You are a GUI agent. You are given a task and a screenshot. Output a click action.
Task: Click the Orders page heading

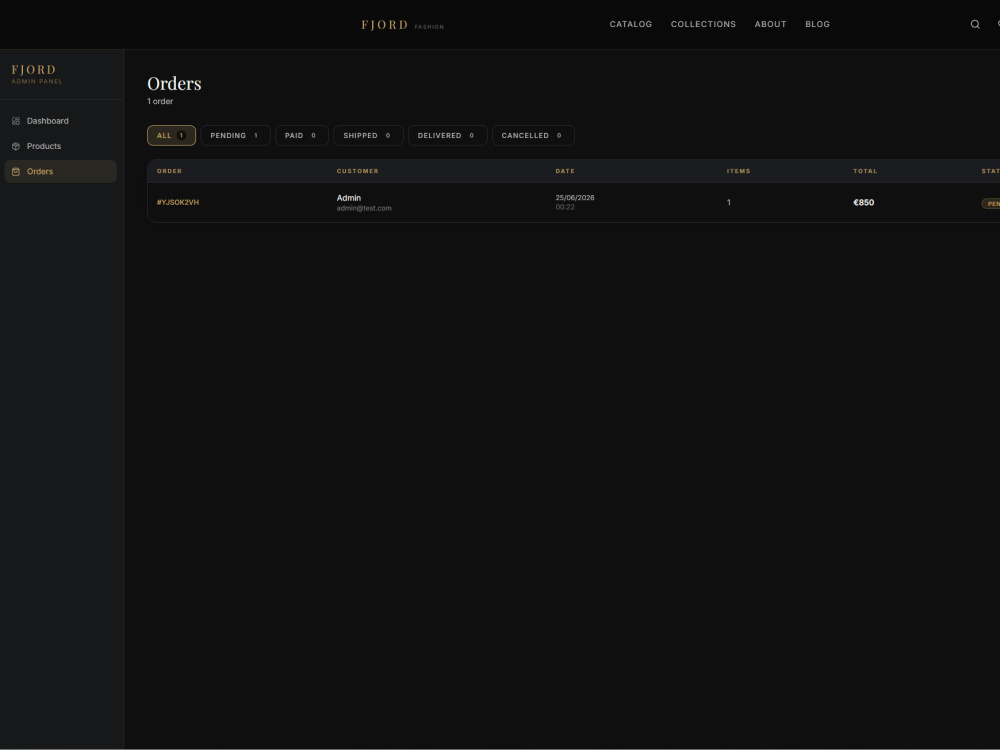[174, 84]
